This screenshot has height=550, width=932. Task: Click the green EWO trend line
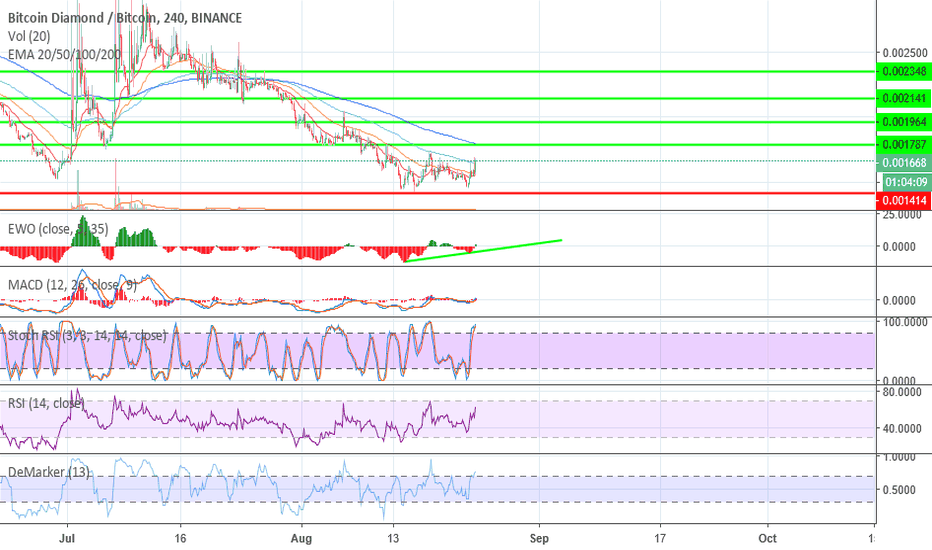pos(483,250)
